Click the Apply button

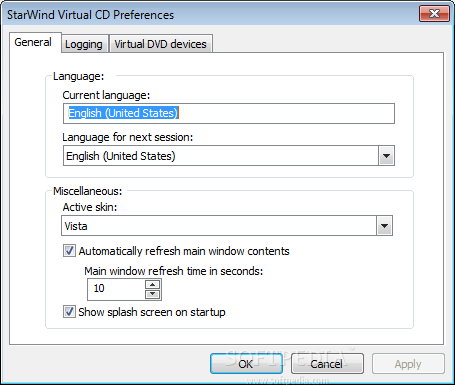click(408, 364)
